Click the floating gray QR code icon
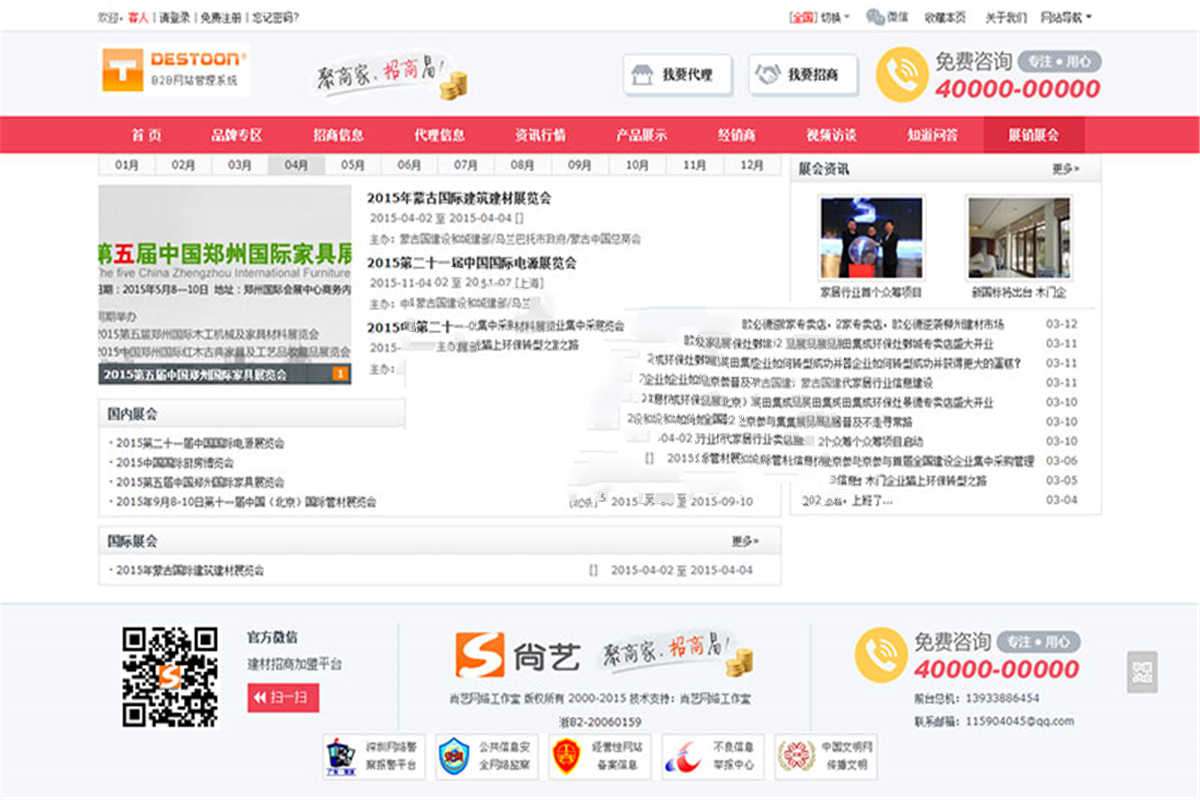The width and height of the screenshot is (1200, 800). pos(1142,672)
